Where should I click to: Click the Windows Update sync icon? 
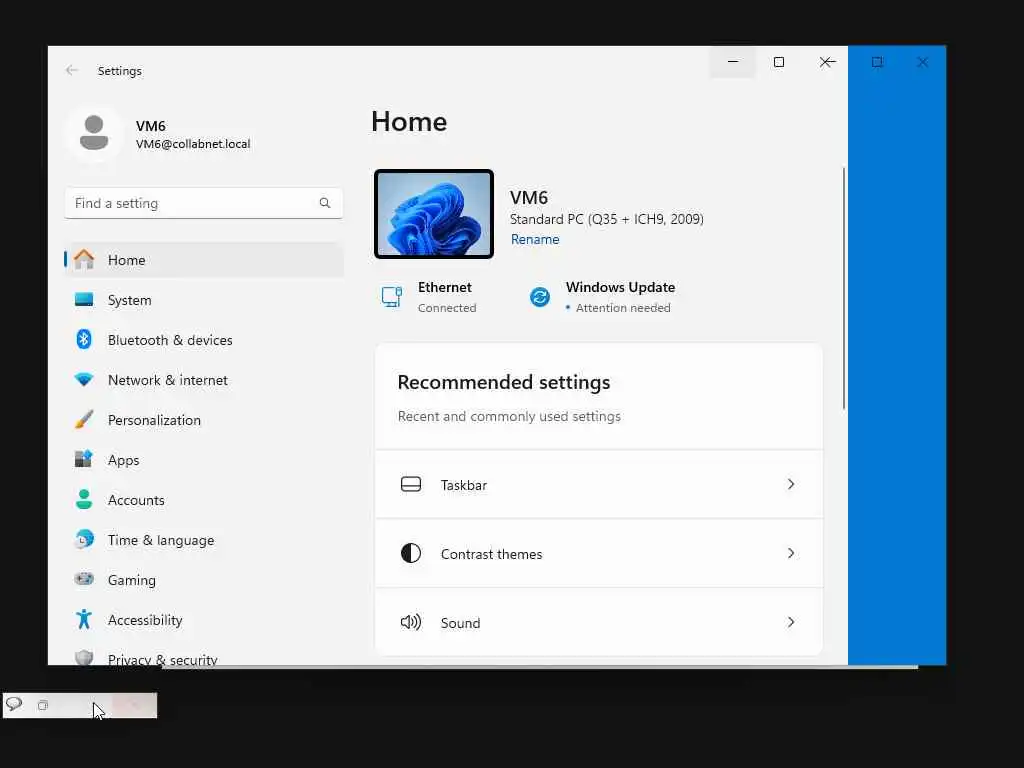(540, 297)
